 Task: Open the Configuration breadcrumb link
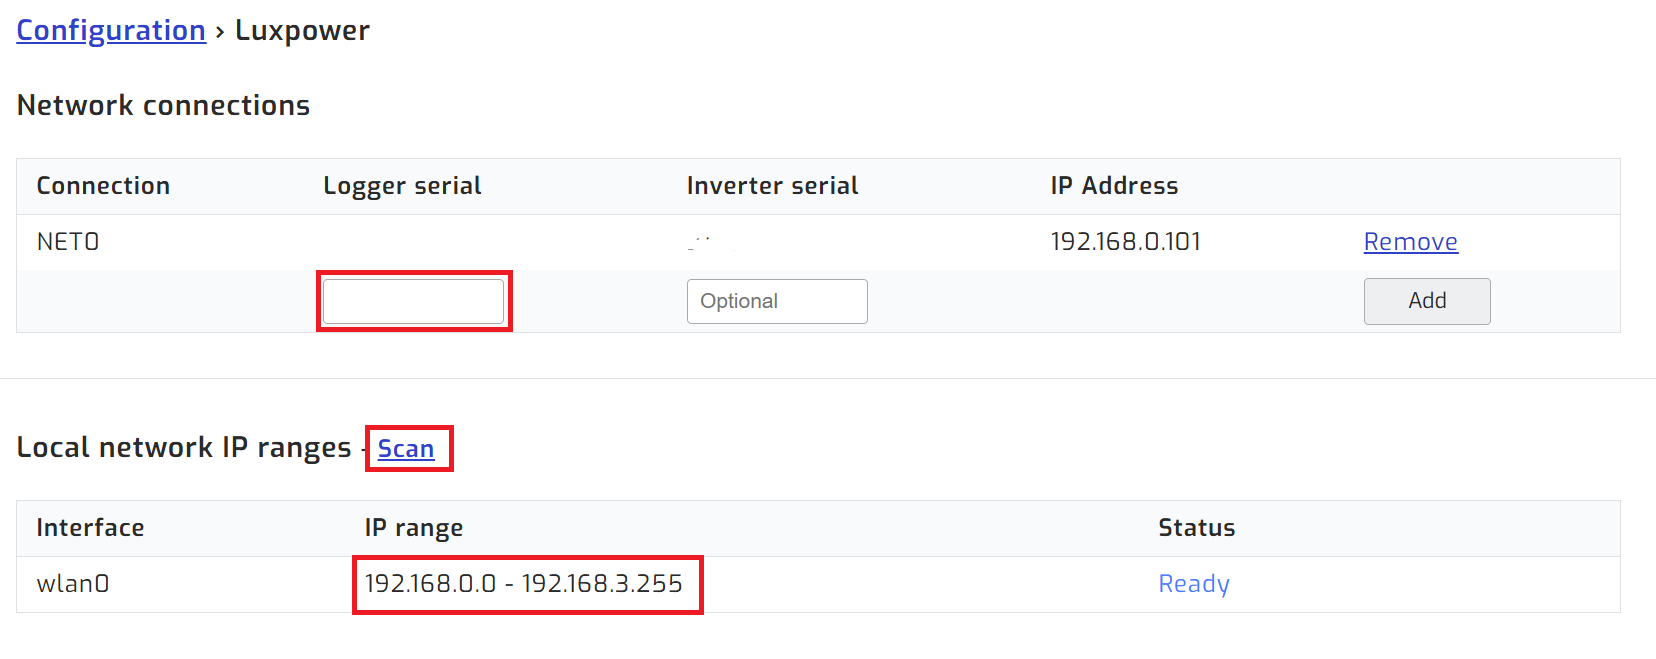[x=111, y=31]
